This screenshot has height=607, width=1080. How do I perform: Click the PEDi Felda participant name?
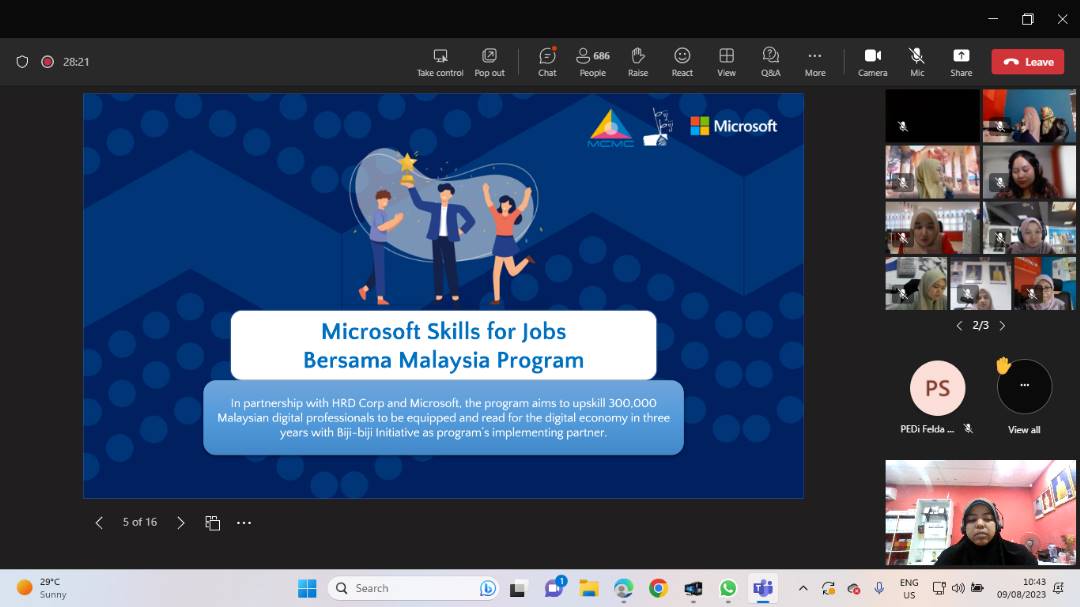927,429
